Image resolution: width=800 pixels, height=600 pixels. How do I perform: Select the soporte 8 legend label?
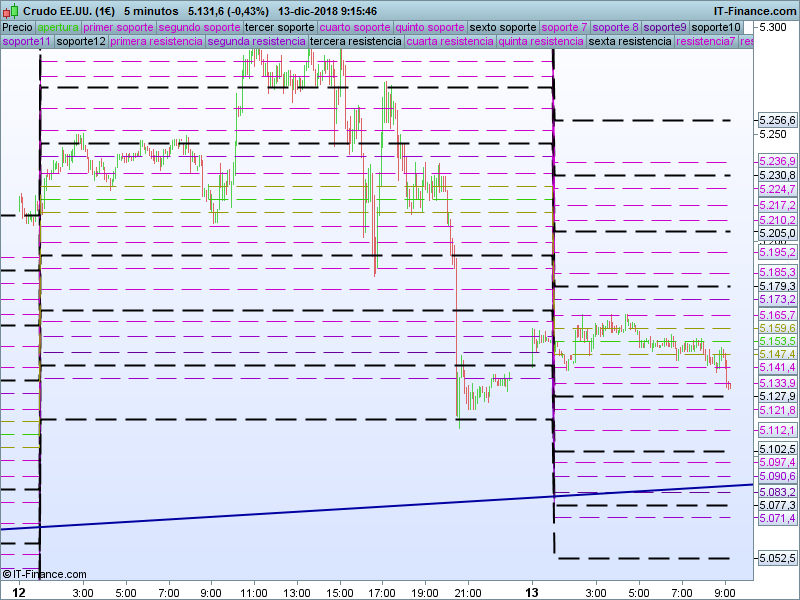[615, 28]
